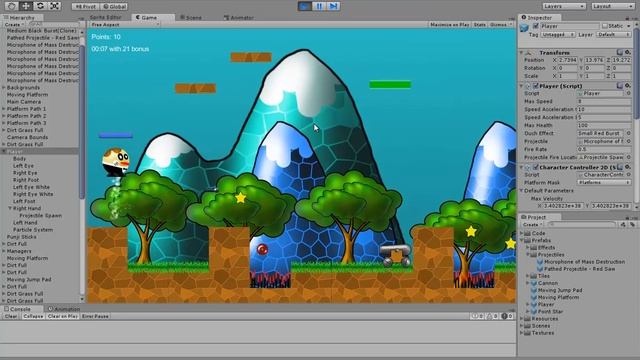Click the Step frame button
This screenshot has width=640, height=360.
[x=333, y=6]
